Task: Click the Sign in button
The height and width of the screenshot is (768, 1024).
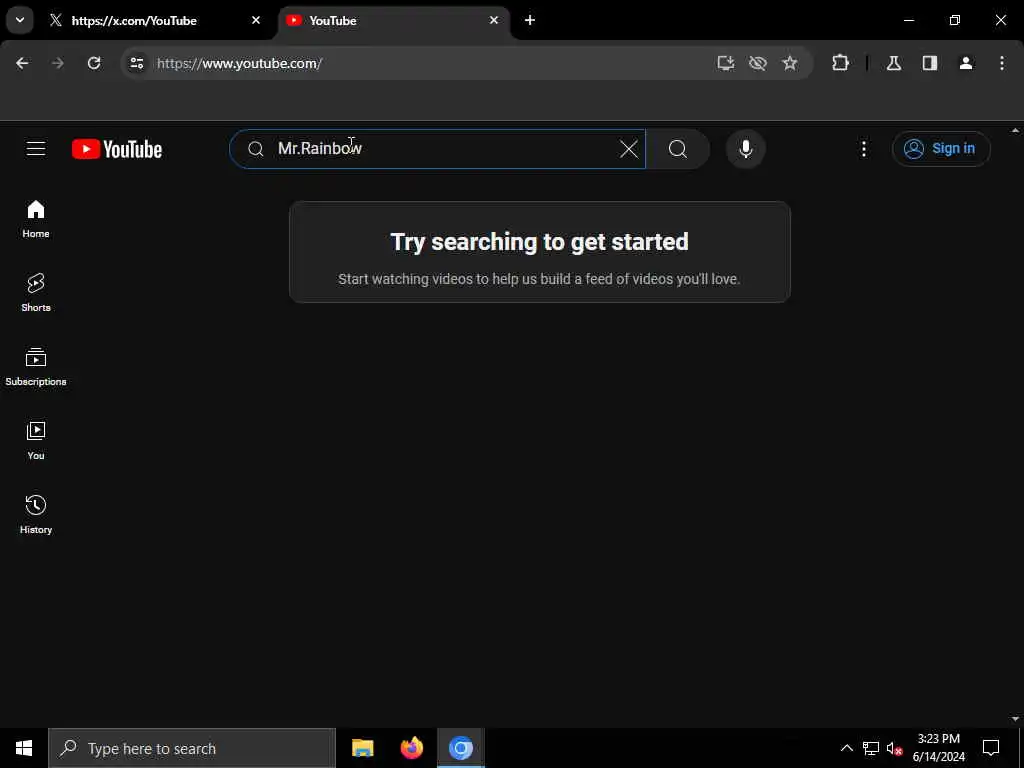Action: 941,149
